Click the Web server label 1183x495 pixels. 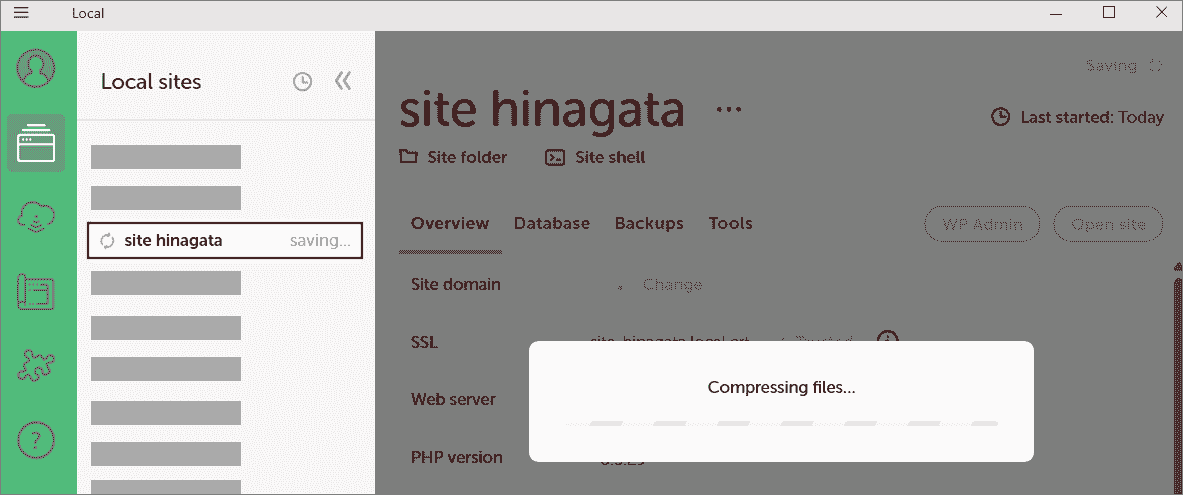(453, 398)
